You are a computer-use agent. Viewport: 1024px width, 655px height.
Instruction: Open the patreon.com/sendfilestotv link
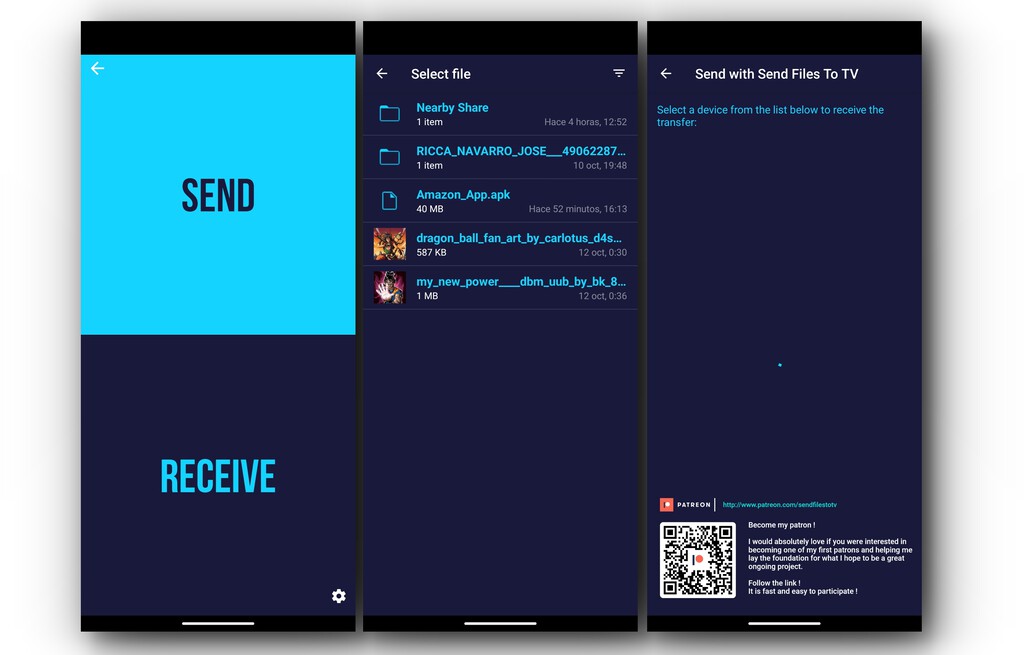(x=779, y=505)
